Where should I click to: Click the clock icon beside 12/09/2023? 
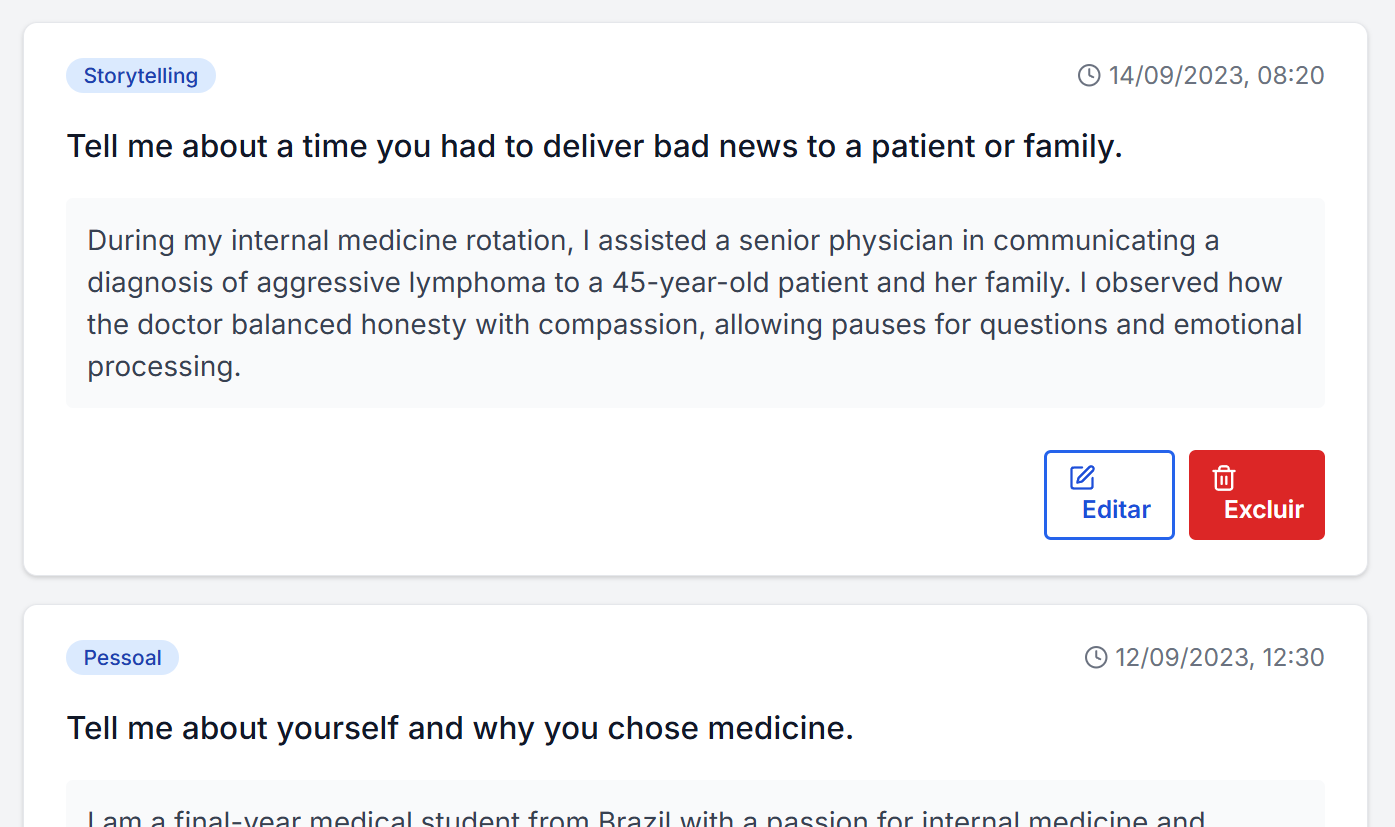point(1096,657)
